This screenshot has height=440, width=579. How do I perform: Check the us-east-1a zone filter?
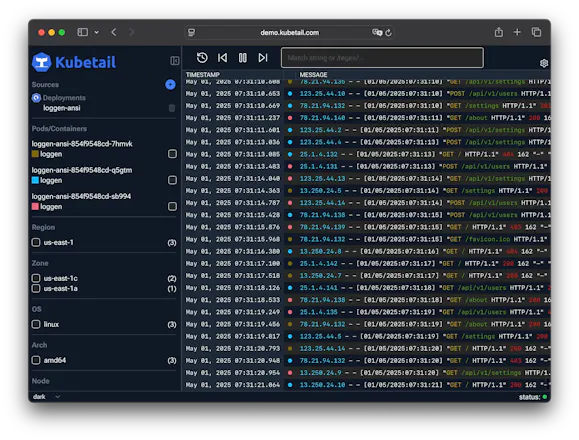point(36,288)
